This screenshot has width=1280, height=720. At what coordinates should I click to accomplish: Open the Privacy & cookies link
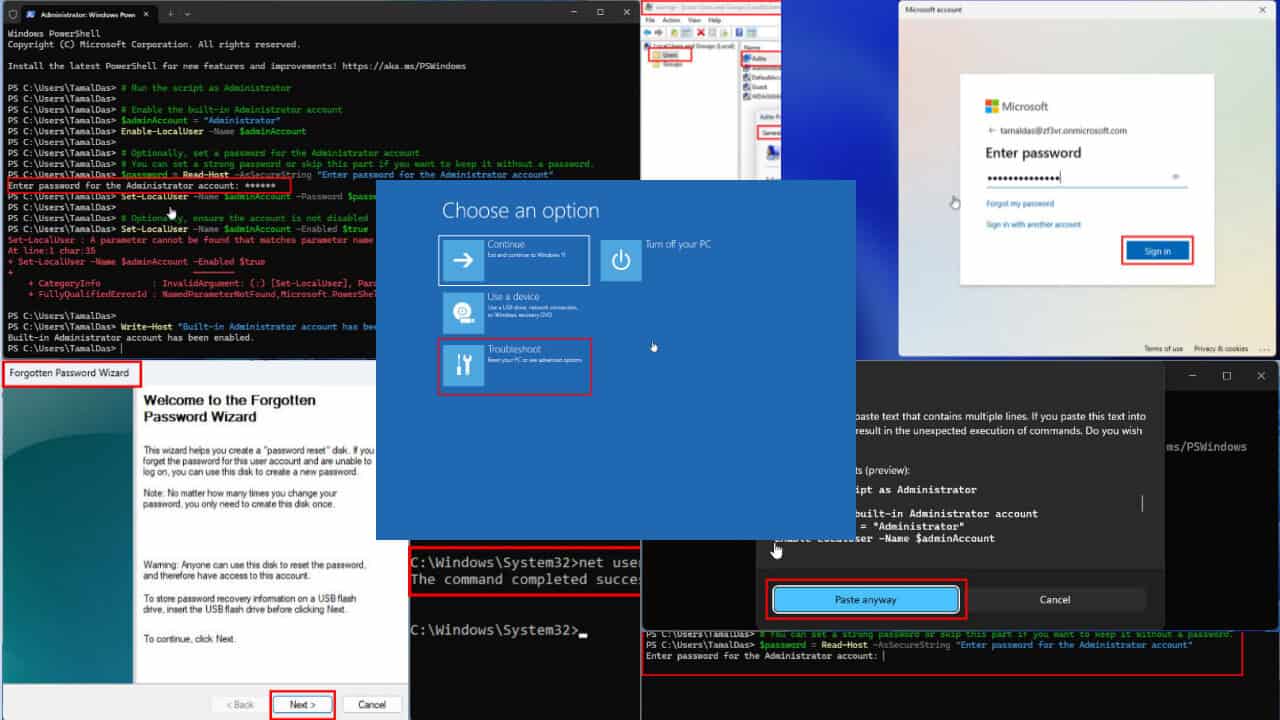point(1220,349)
